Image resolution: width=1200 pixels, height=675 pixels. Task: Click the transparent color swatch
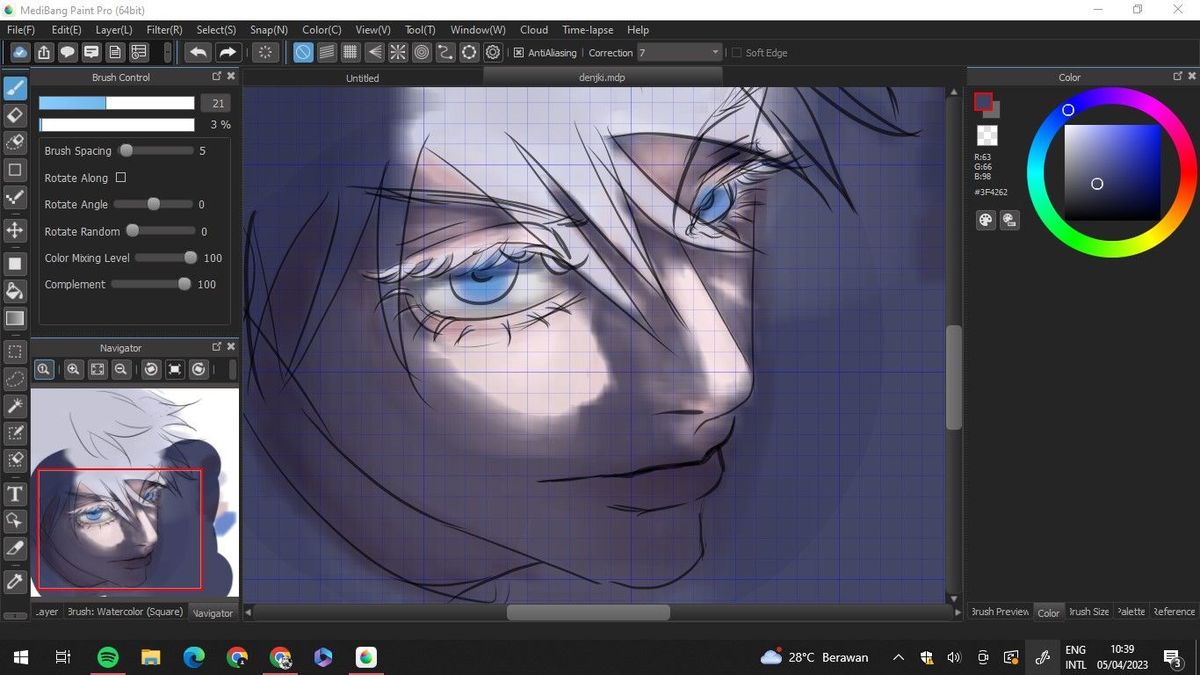pos(987,135)
